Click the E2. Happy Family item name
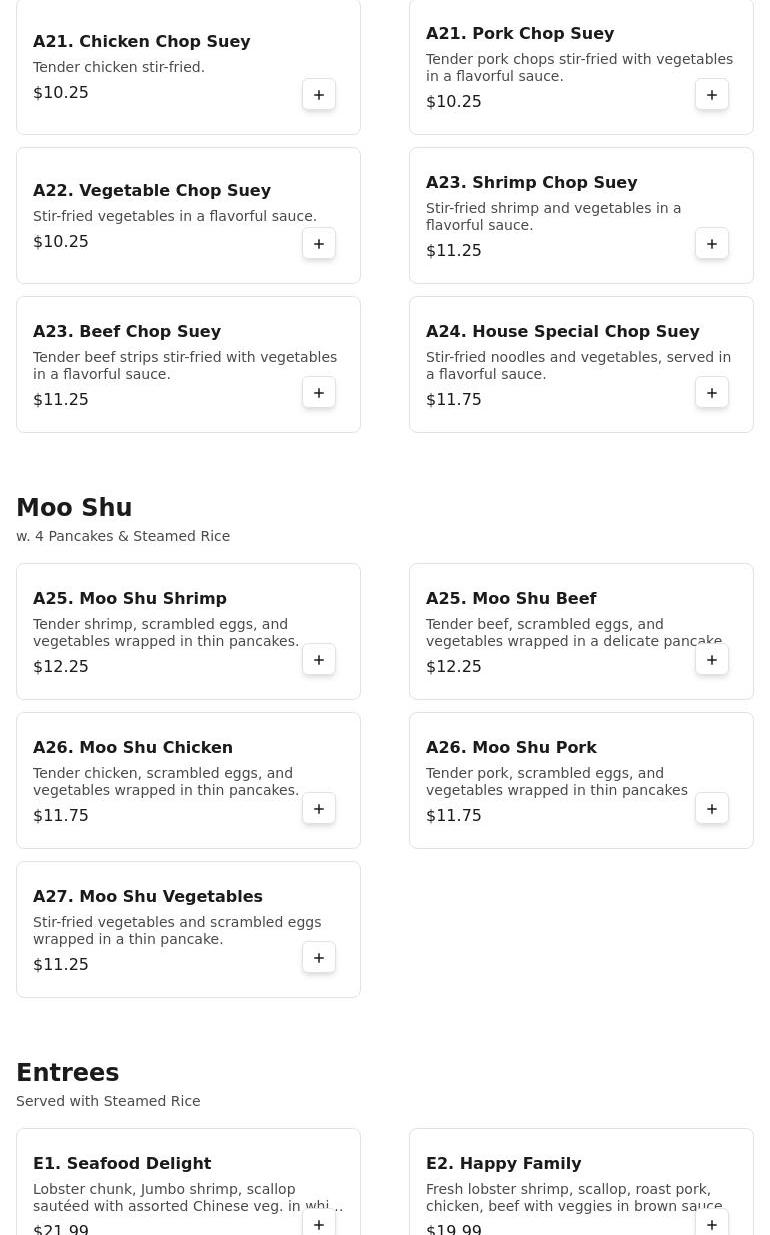Viewport: 770px width, 1235px height. (503, 1163)
